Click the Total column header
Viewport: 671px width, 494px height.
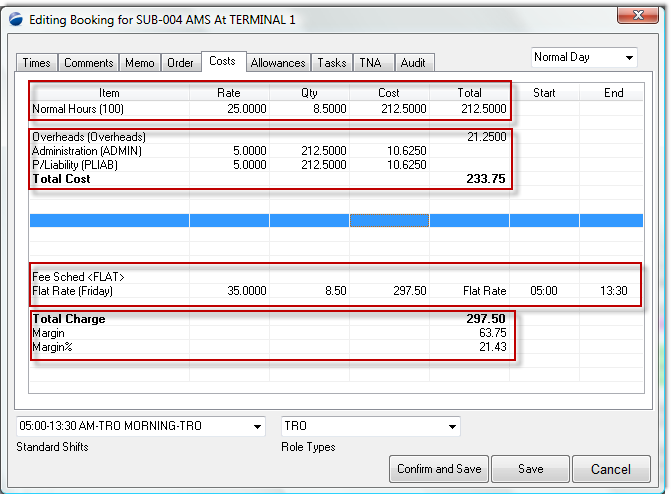pos(469,93)
